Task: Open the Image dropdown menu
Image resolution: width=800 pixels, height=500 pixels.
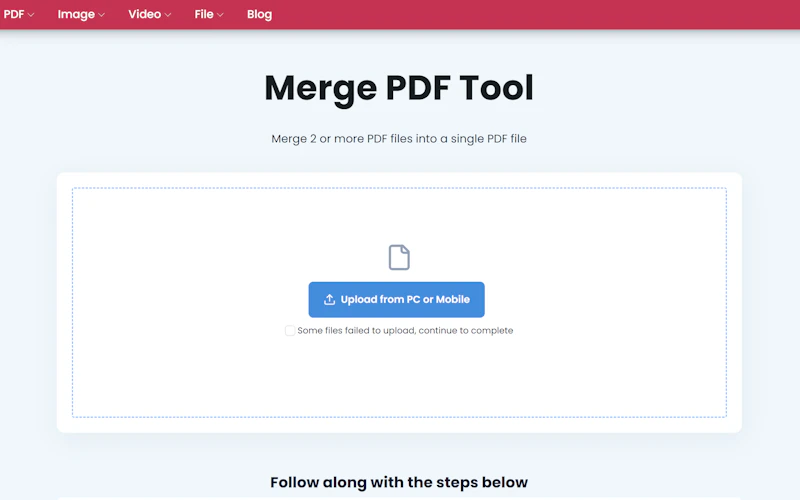Action: (x=81, y=14)
